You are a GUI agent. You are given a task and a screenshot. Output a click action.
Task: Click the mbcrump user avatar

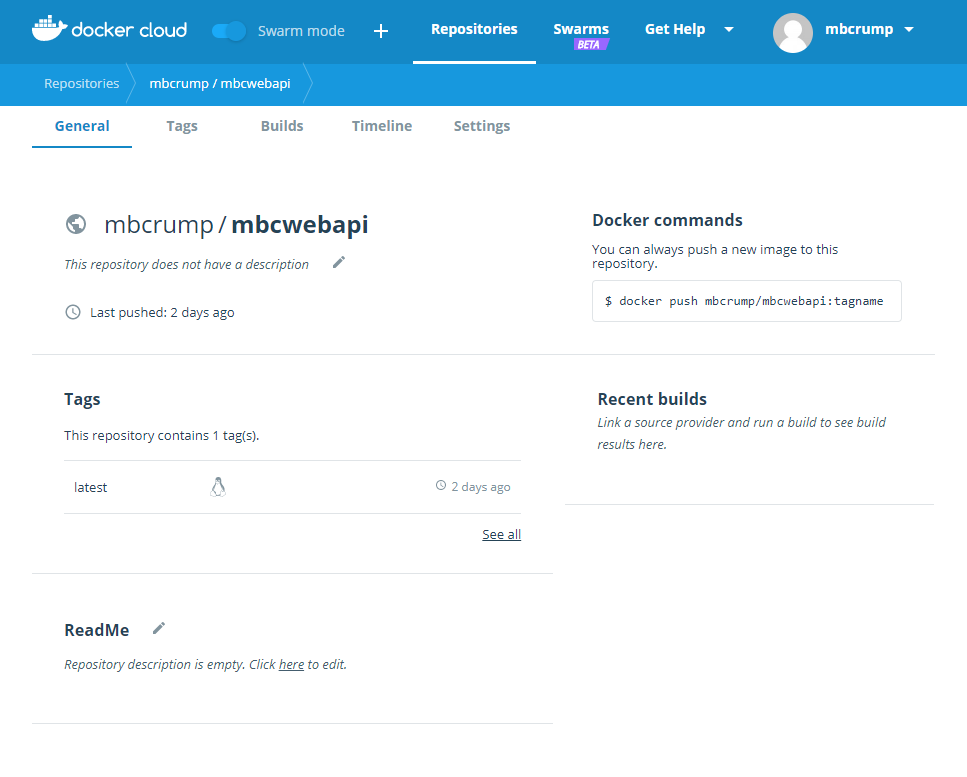click(x=792, y=33)
